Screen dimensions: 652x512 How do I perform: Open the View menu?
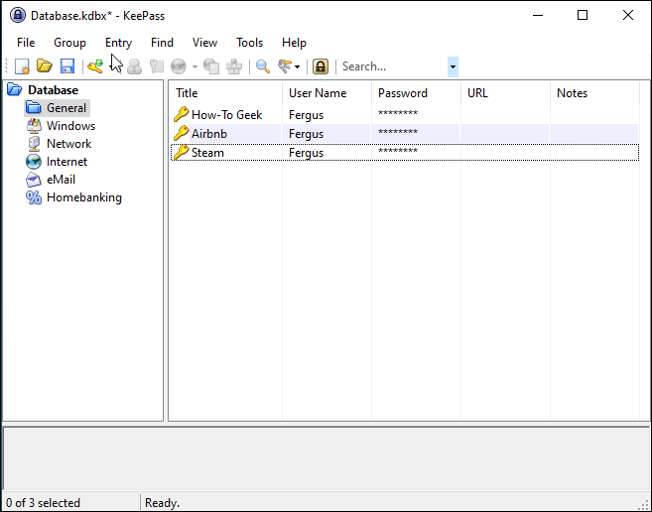(x=205, y=43)
